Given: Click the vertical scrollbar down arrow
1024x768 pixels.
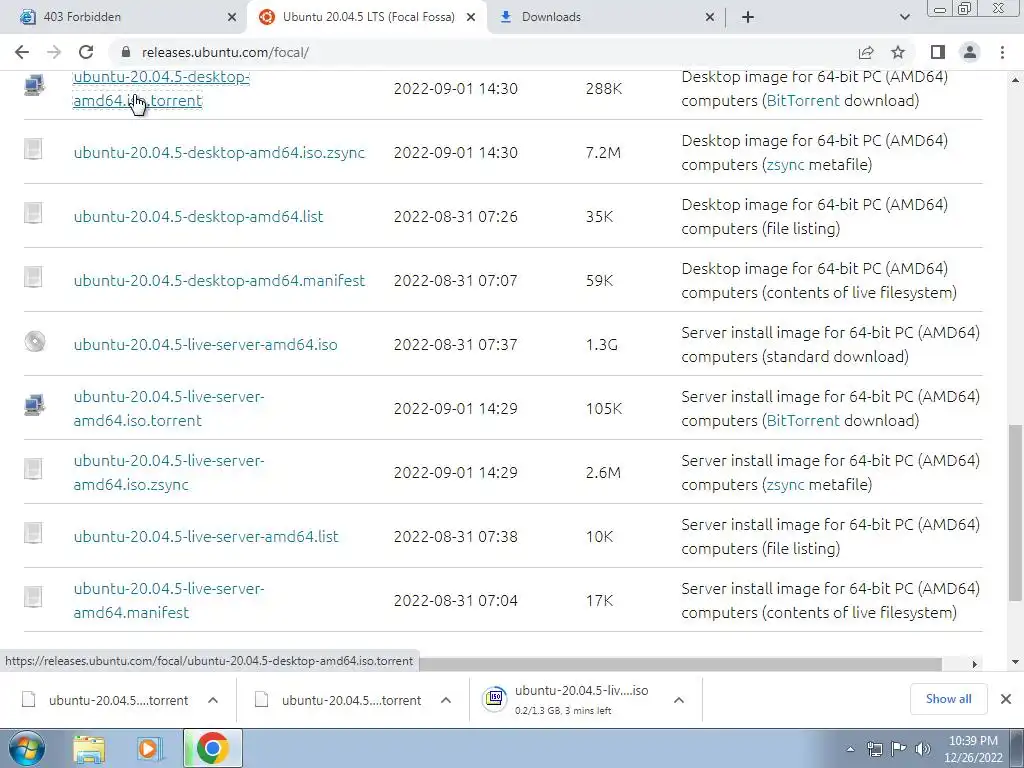Looking at the screenshot, I should 1016,663.
